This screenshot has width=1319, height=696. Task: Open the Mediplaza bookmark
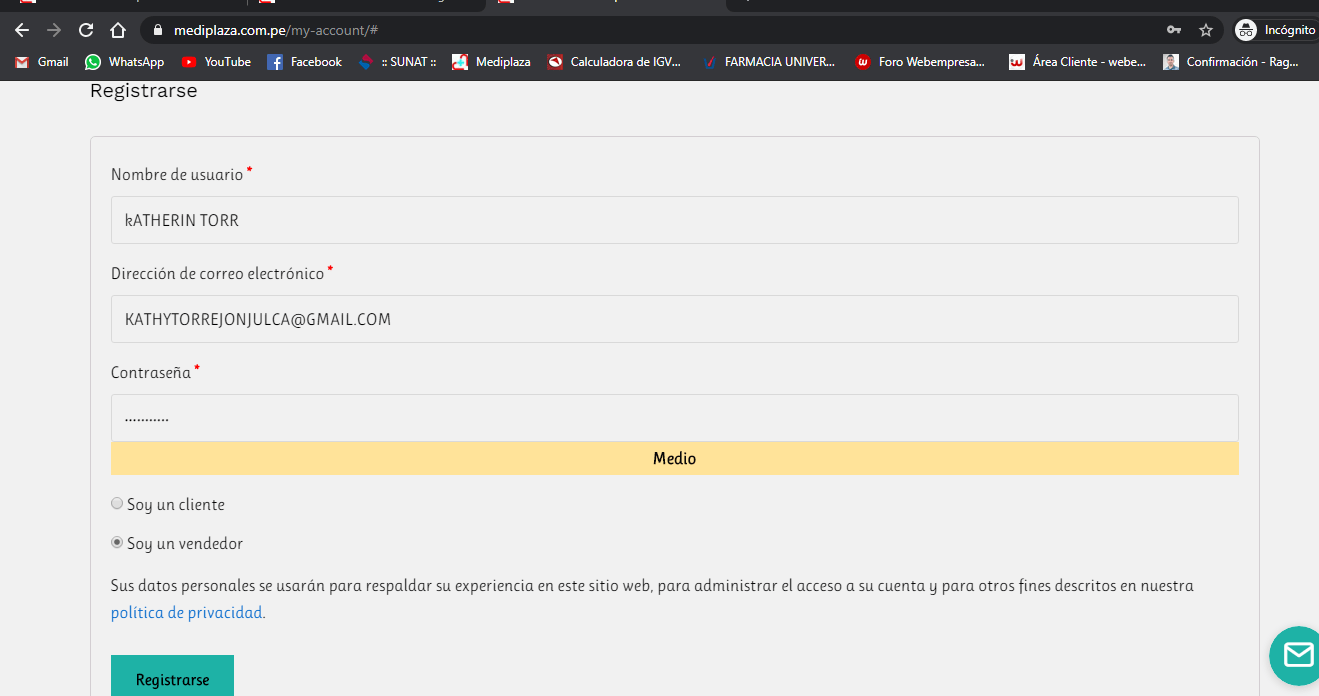(491, 62)
